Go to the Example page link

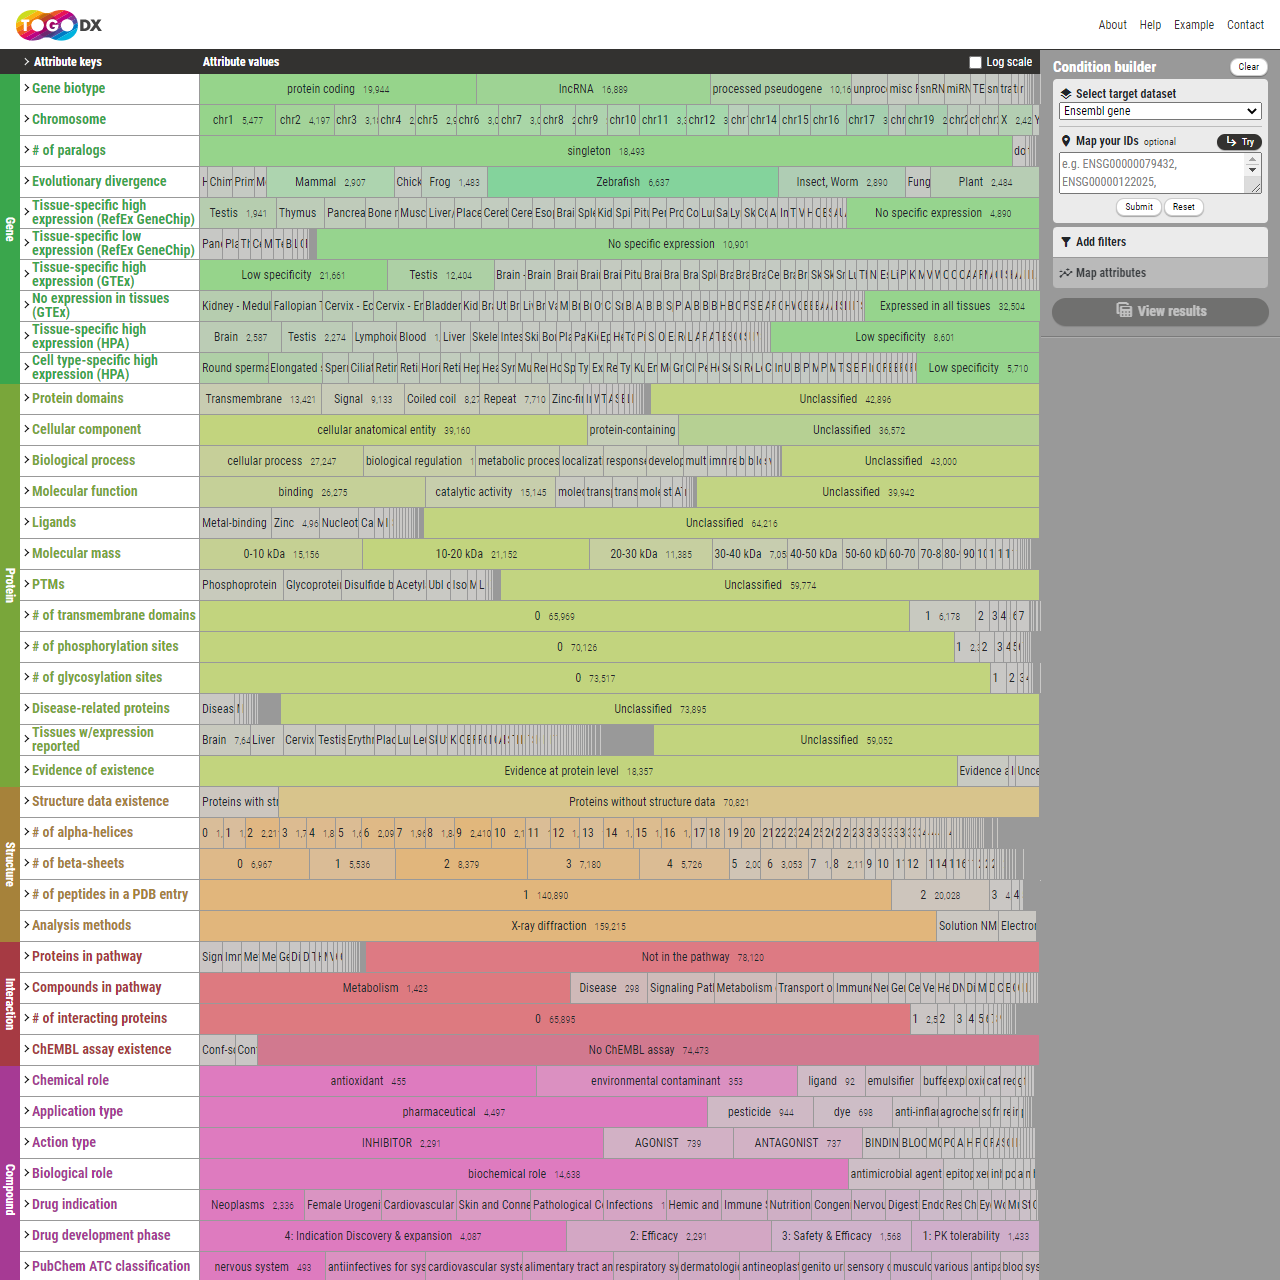point(1193,25)
